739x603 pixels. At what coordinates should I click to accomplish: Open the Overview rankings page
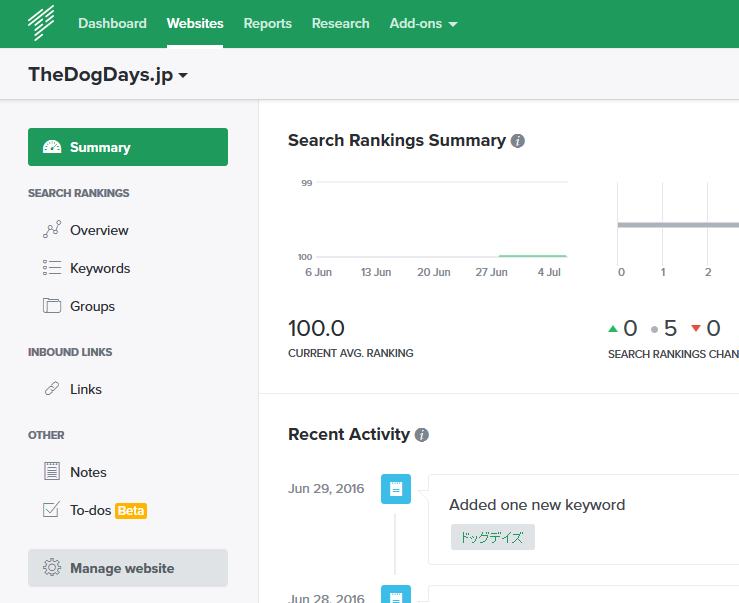(99, 230)
